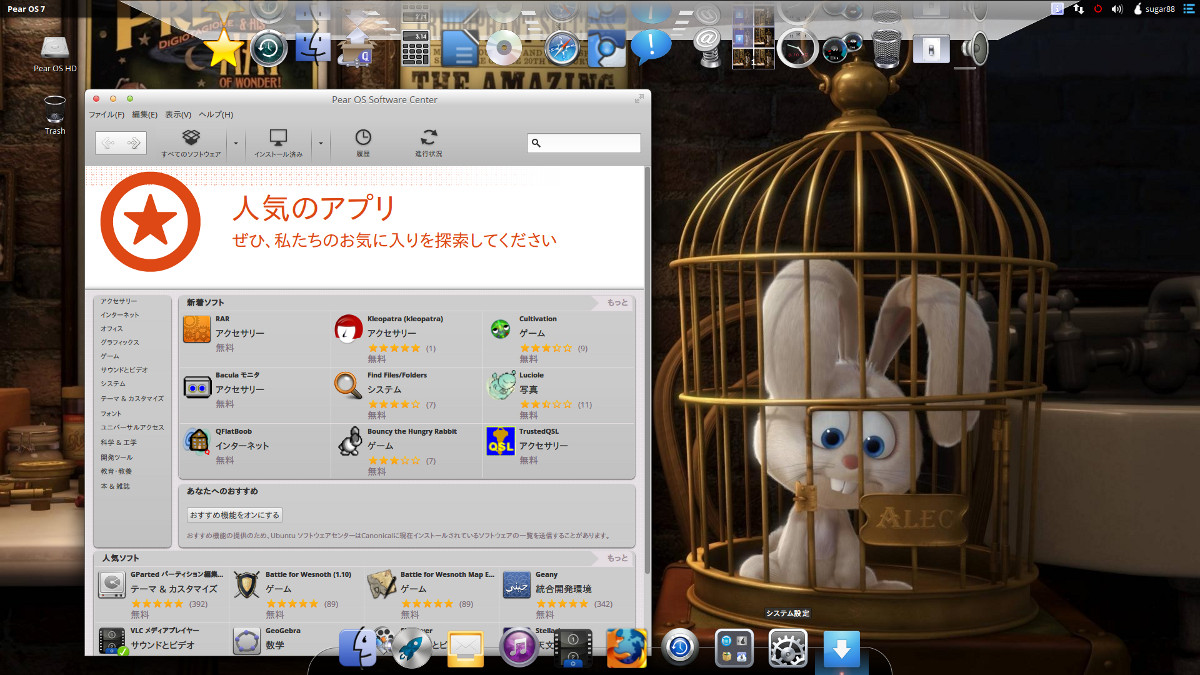The height and width of the screenshot is (675, 1200).
Task: Expand the All Software dropdown arrow
Action: pos(236,143)
